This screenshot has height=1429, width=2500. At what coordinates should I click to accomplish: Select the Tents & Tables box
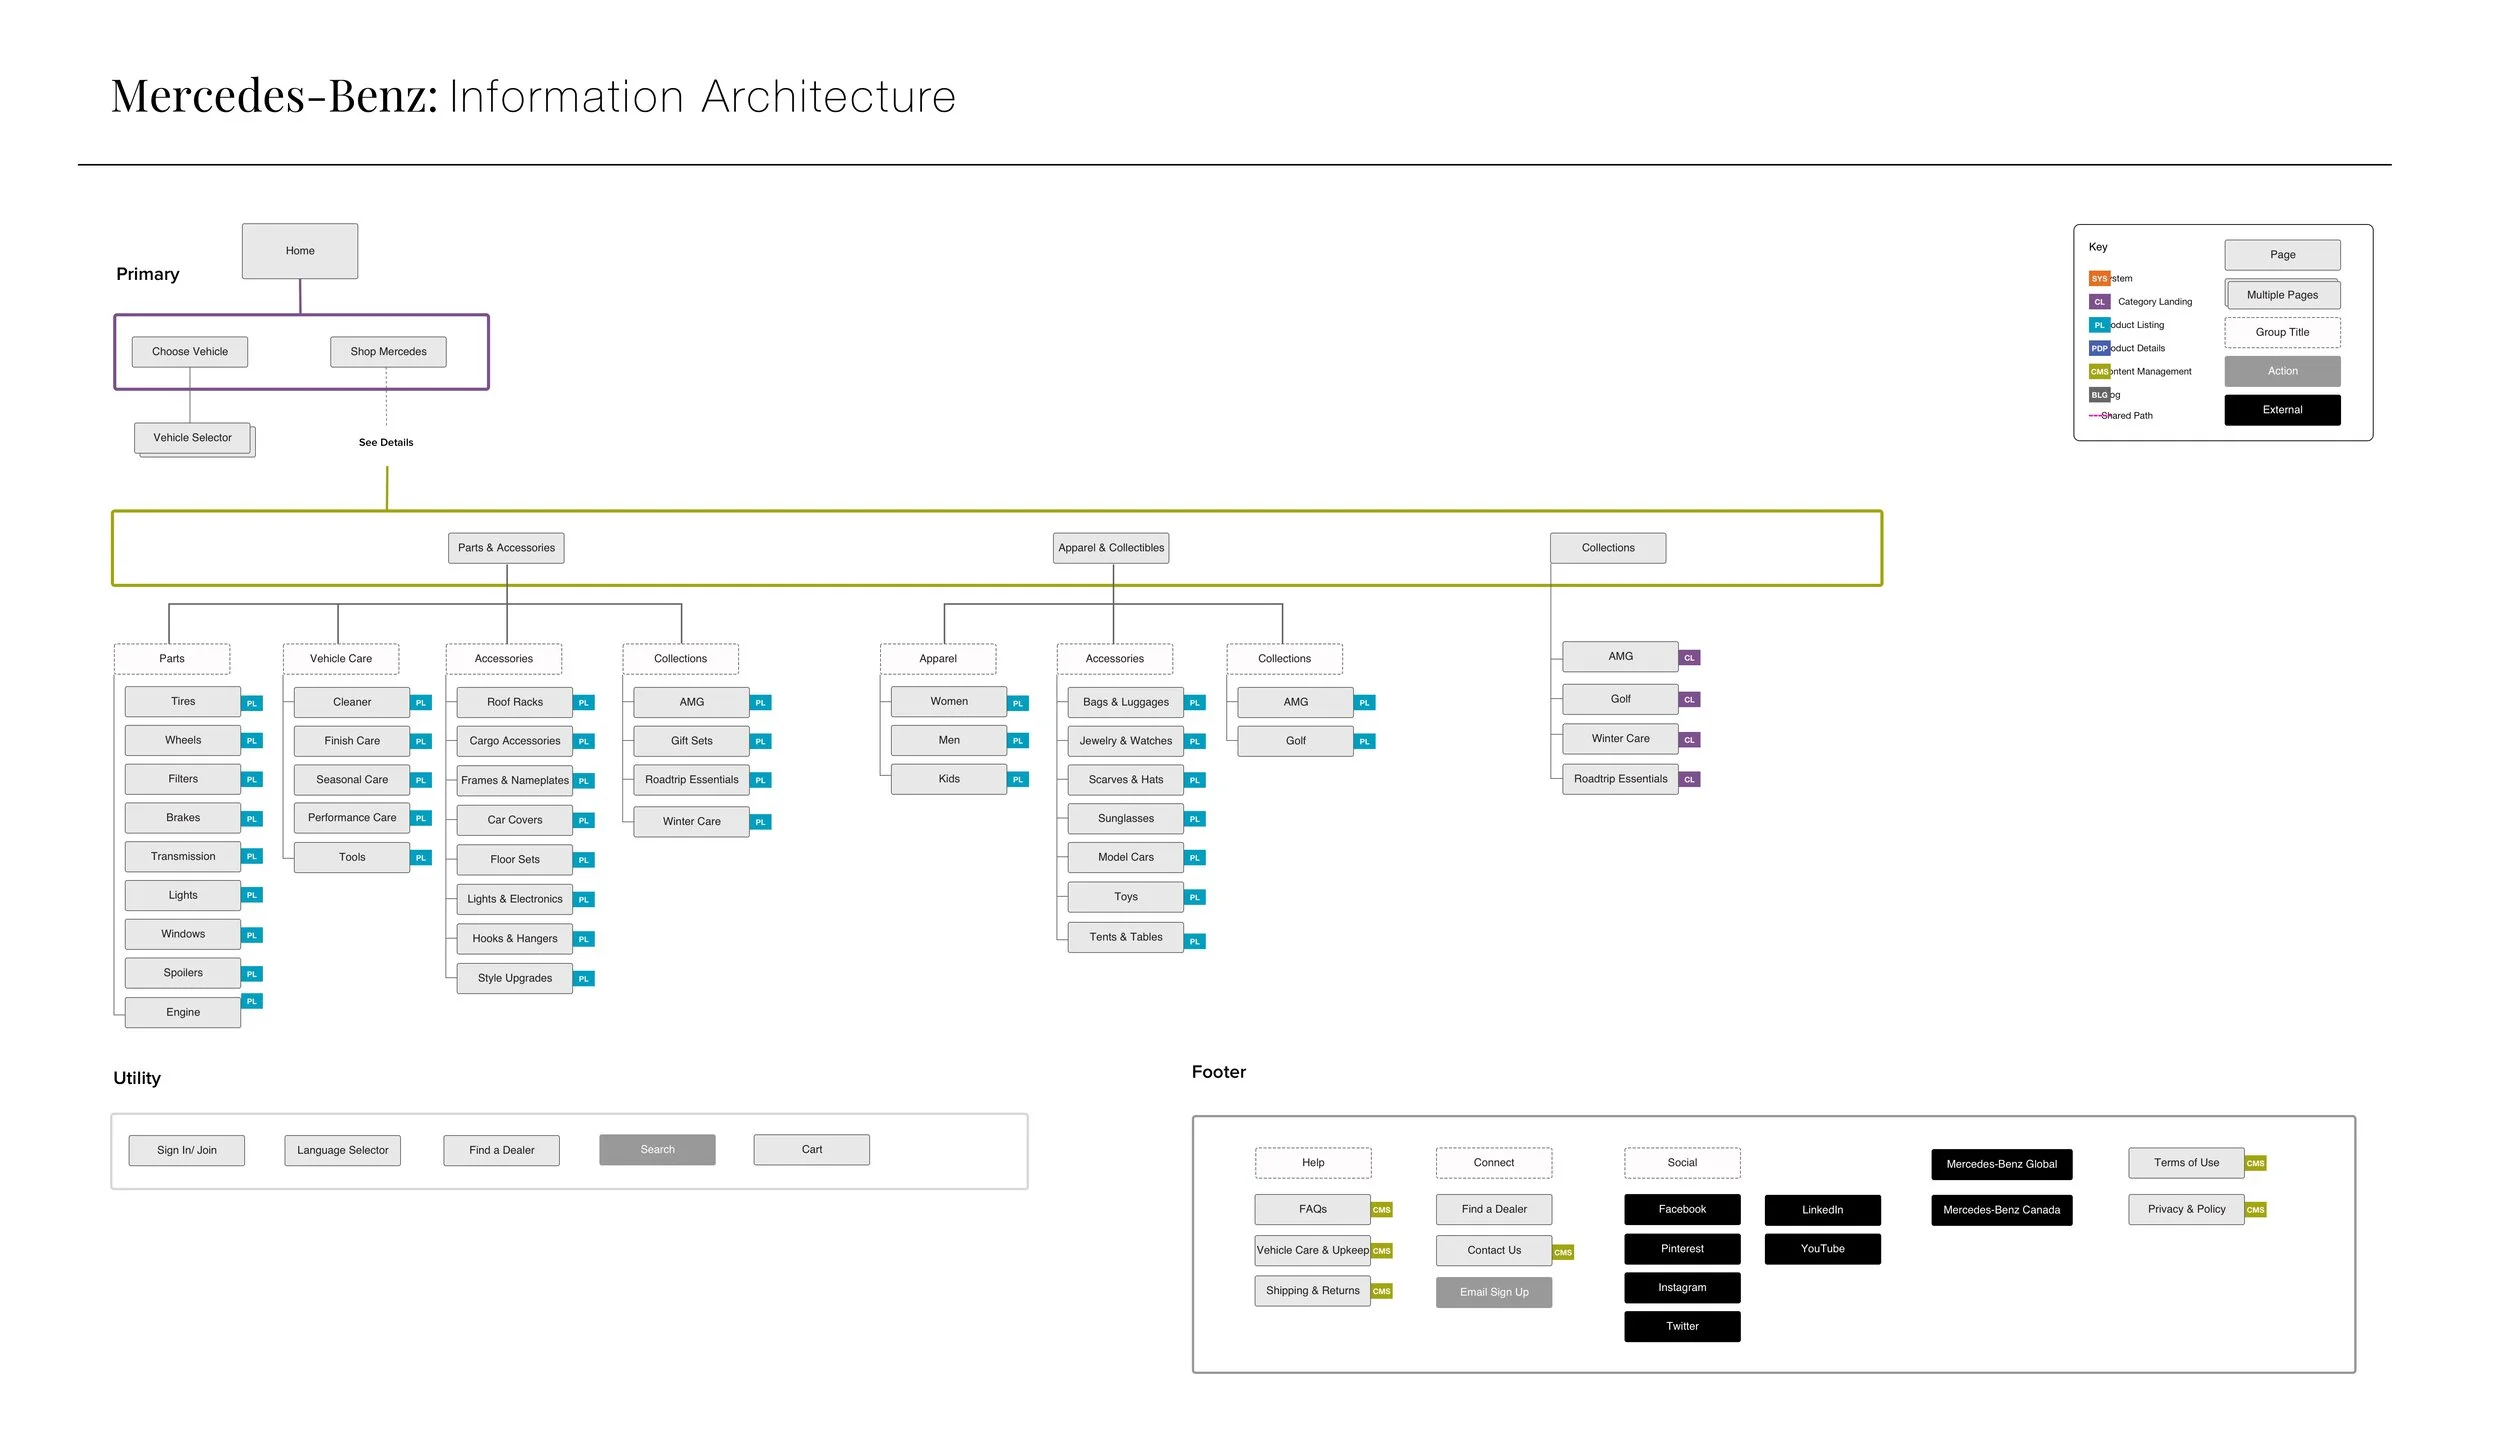(1126, 937)
